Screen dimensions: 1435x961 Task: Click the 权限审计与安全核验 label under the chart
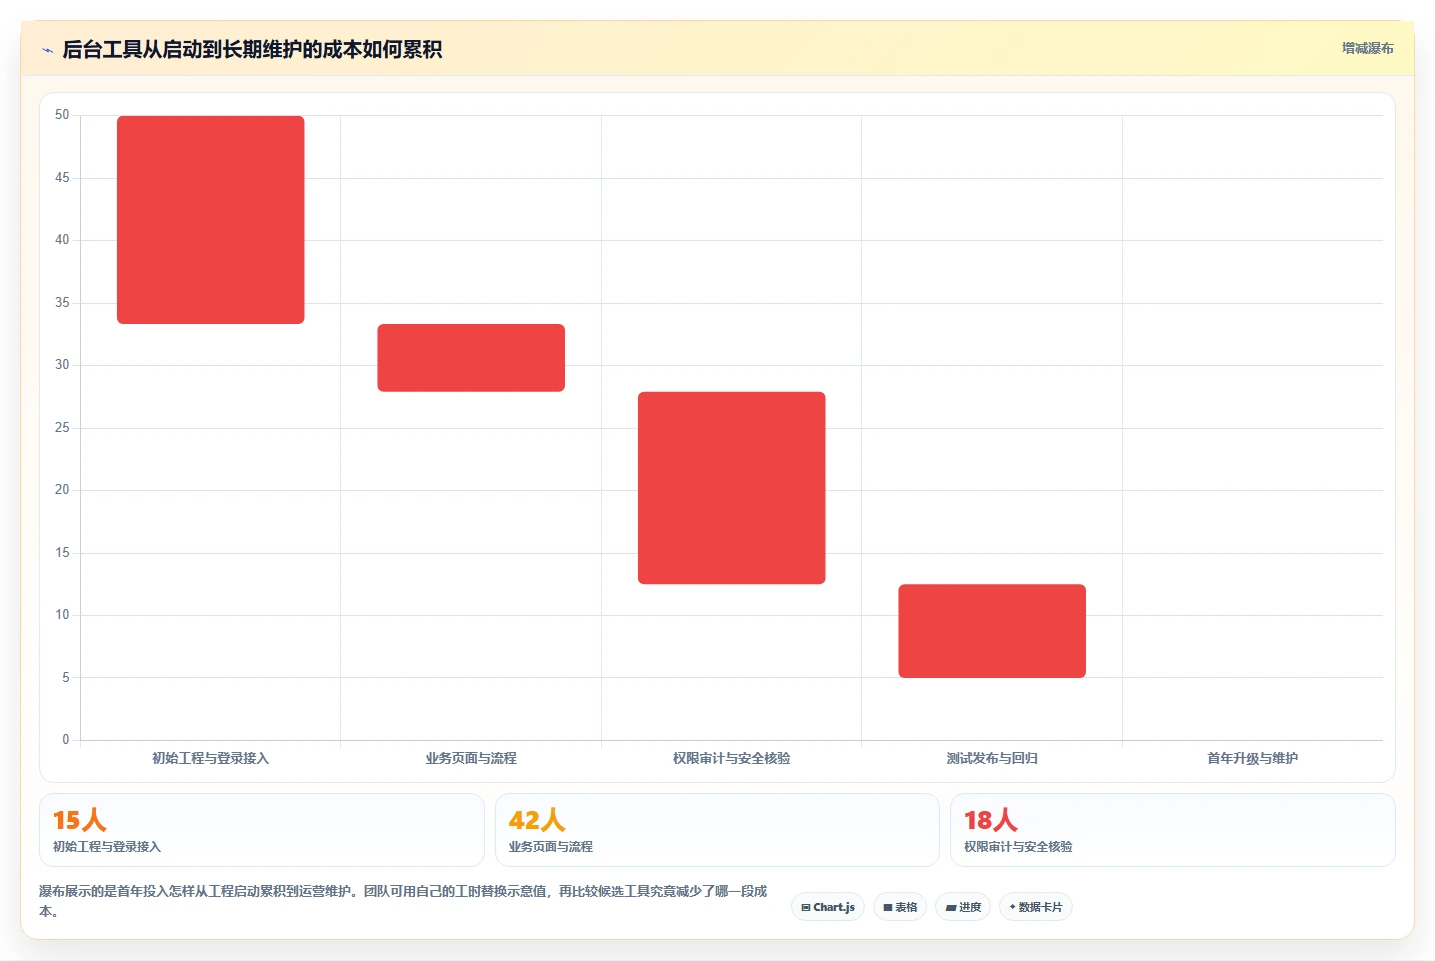[x=732, y=758]
